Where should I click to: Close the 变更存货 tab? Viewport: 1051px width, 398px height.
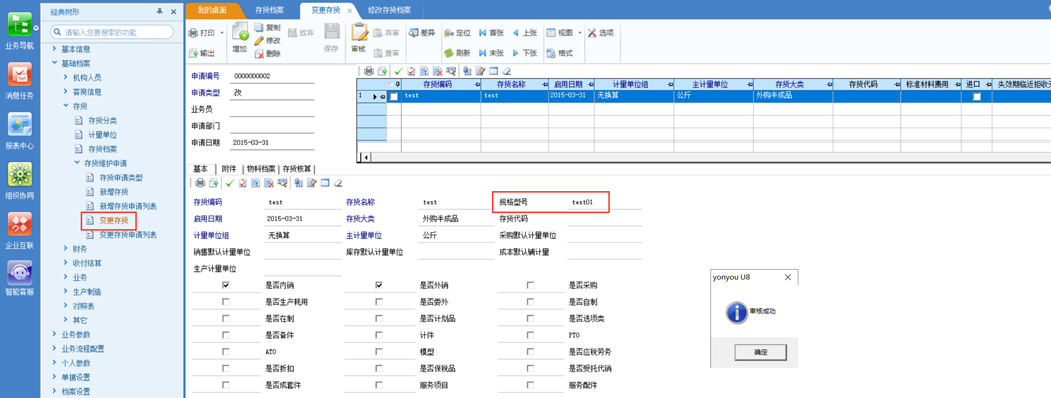click(349, 11)
